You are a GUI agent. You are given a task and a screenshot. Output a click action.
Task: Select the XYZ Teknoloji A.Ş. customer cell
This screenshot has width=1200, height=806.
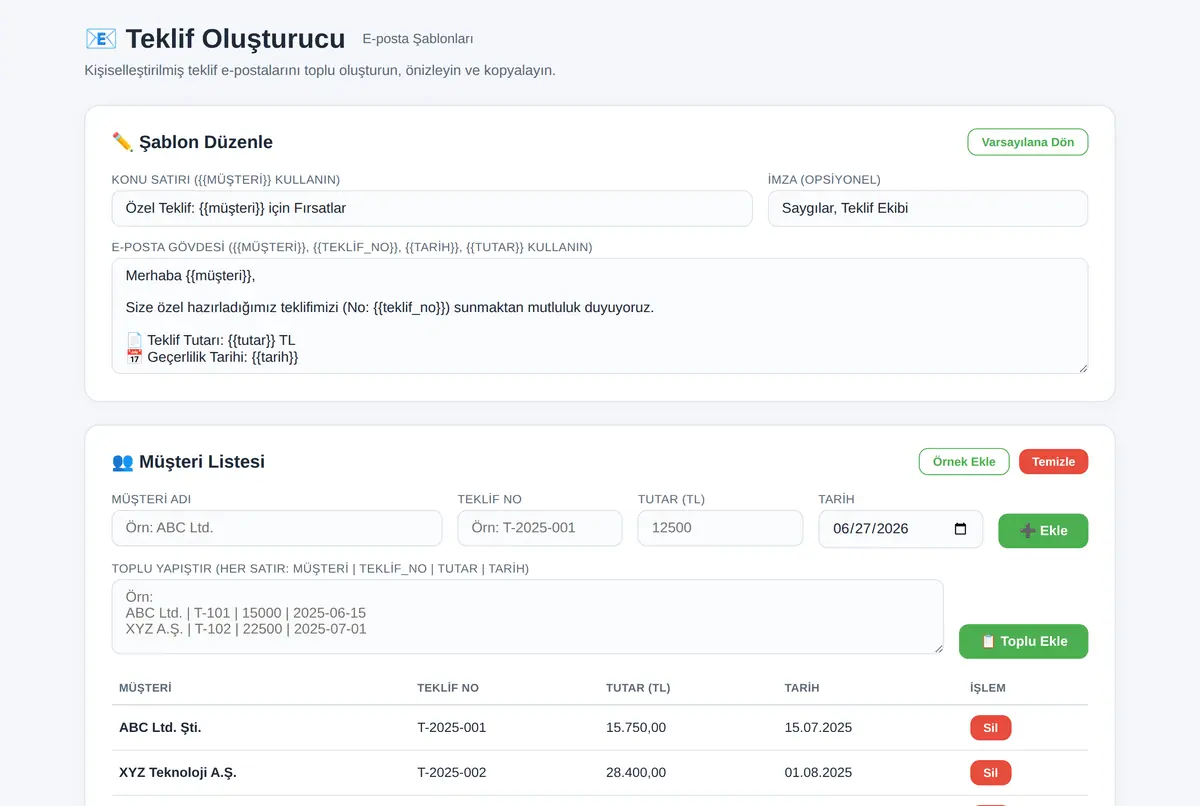point(178,773)
